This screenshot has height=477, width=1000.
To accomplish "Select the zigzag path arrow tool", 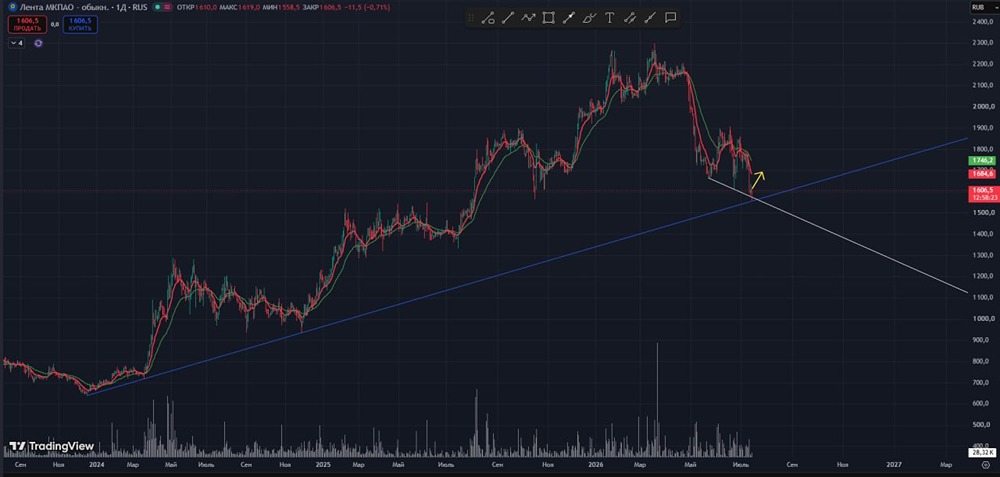I will click(528, 18).
